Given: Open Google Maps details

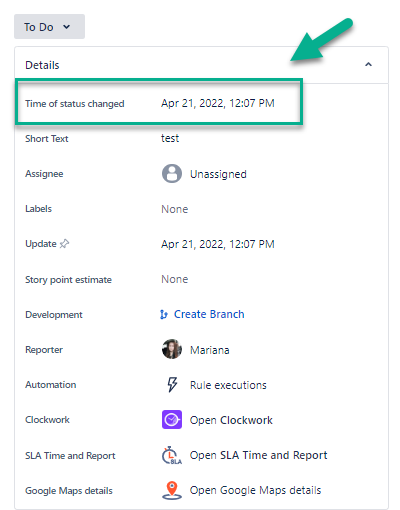Looking at the screenshot, I should (x=255, y=490).
